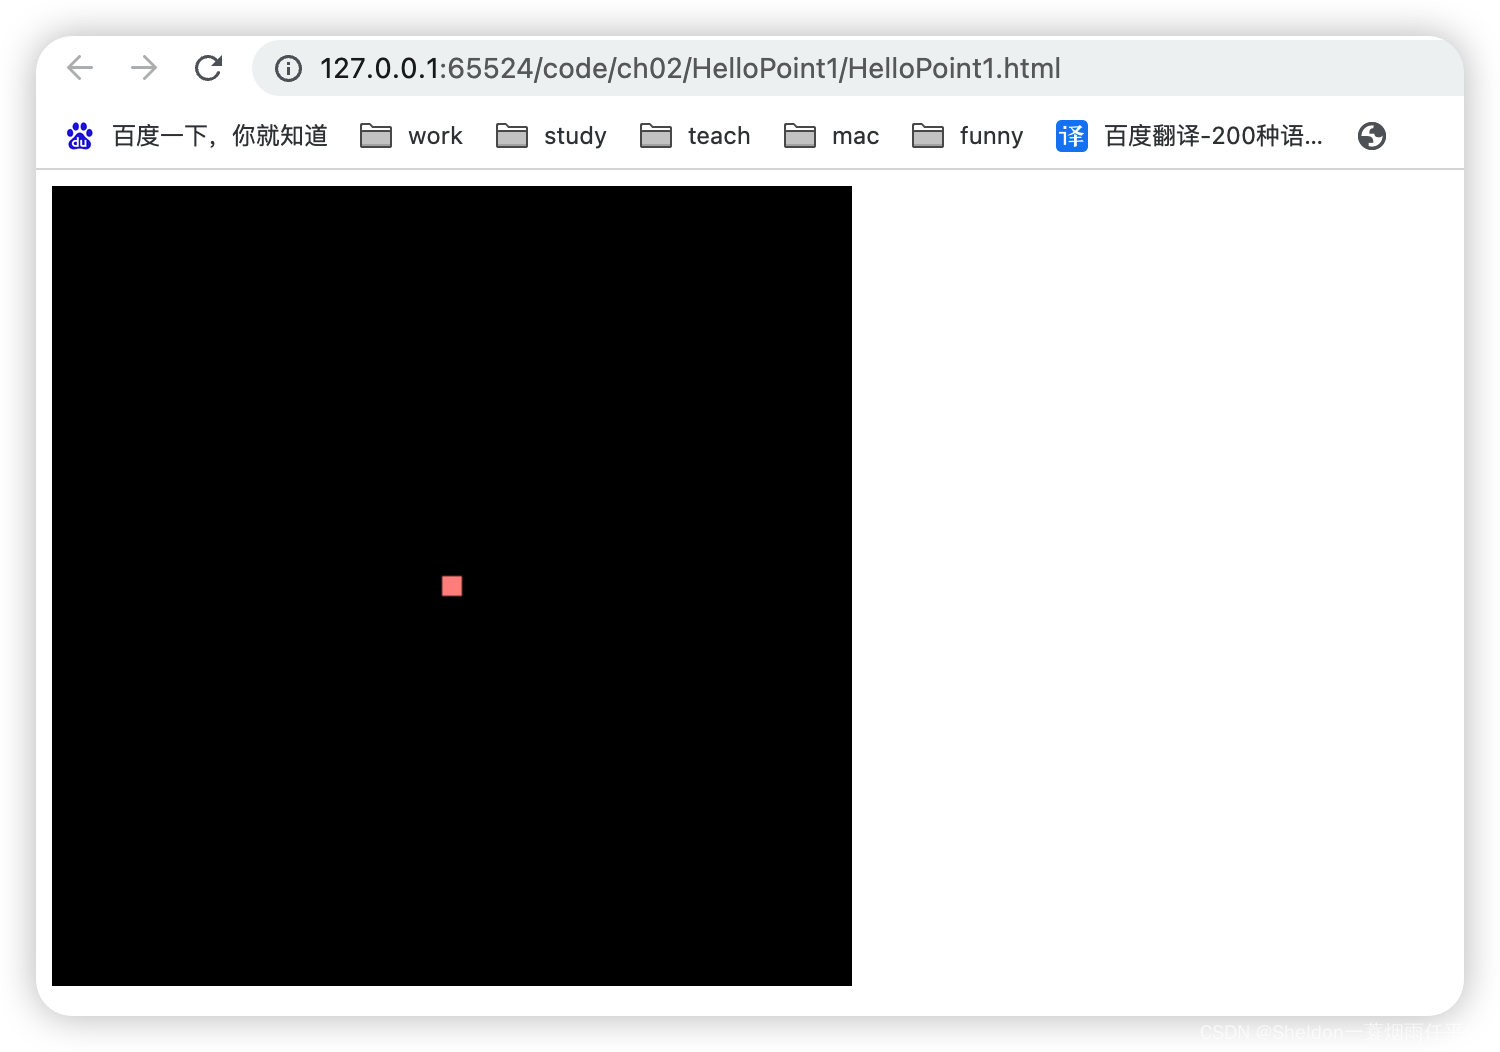Select the address bar URL field
Viewport: 1500px width, 1052px height.
point(857,68)
